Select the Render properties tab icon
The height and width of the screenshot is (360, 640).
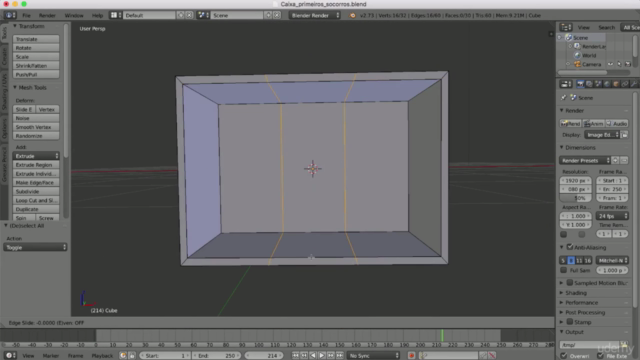580,84
